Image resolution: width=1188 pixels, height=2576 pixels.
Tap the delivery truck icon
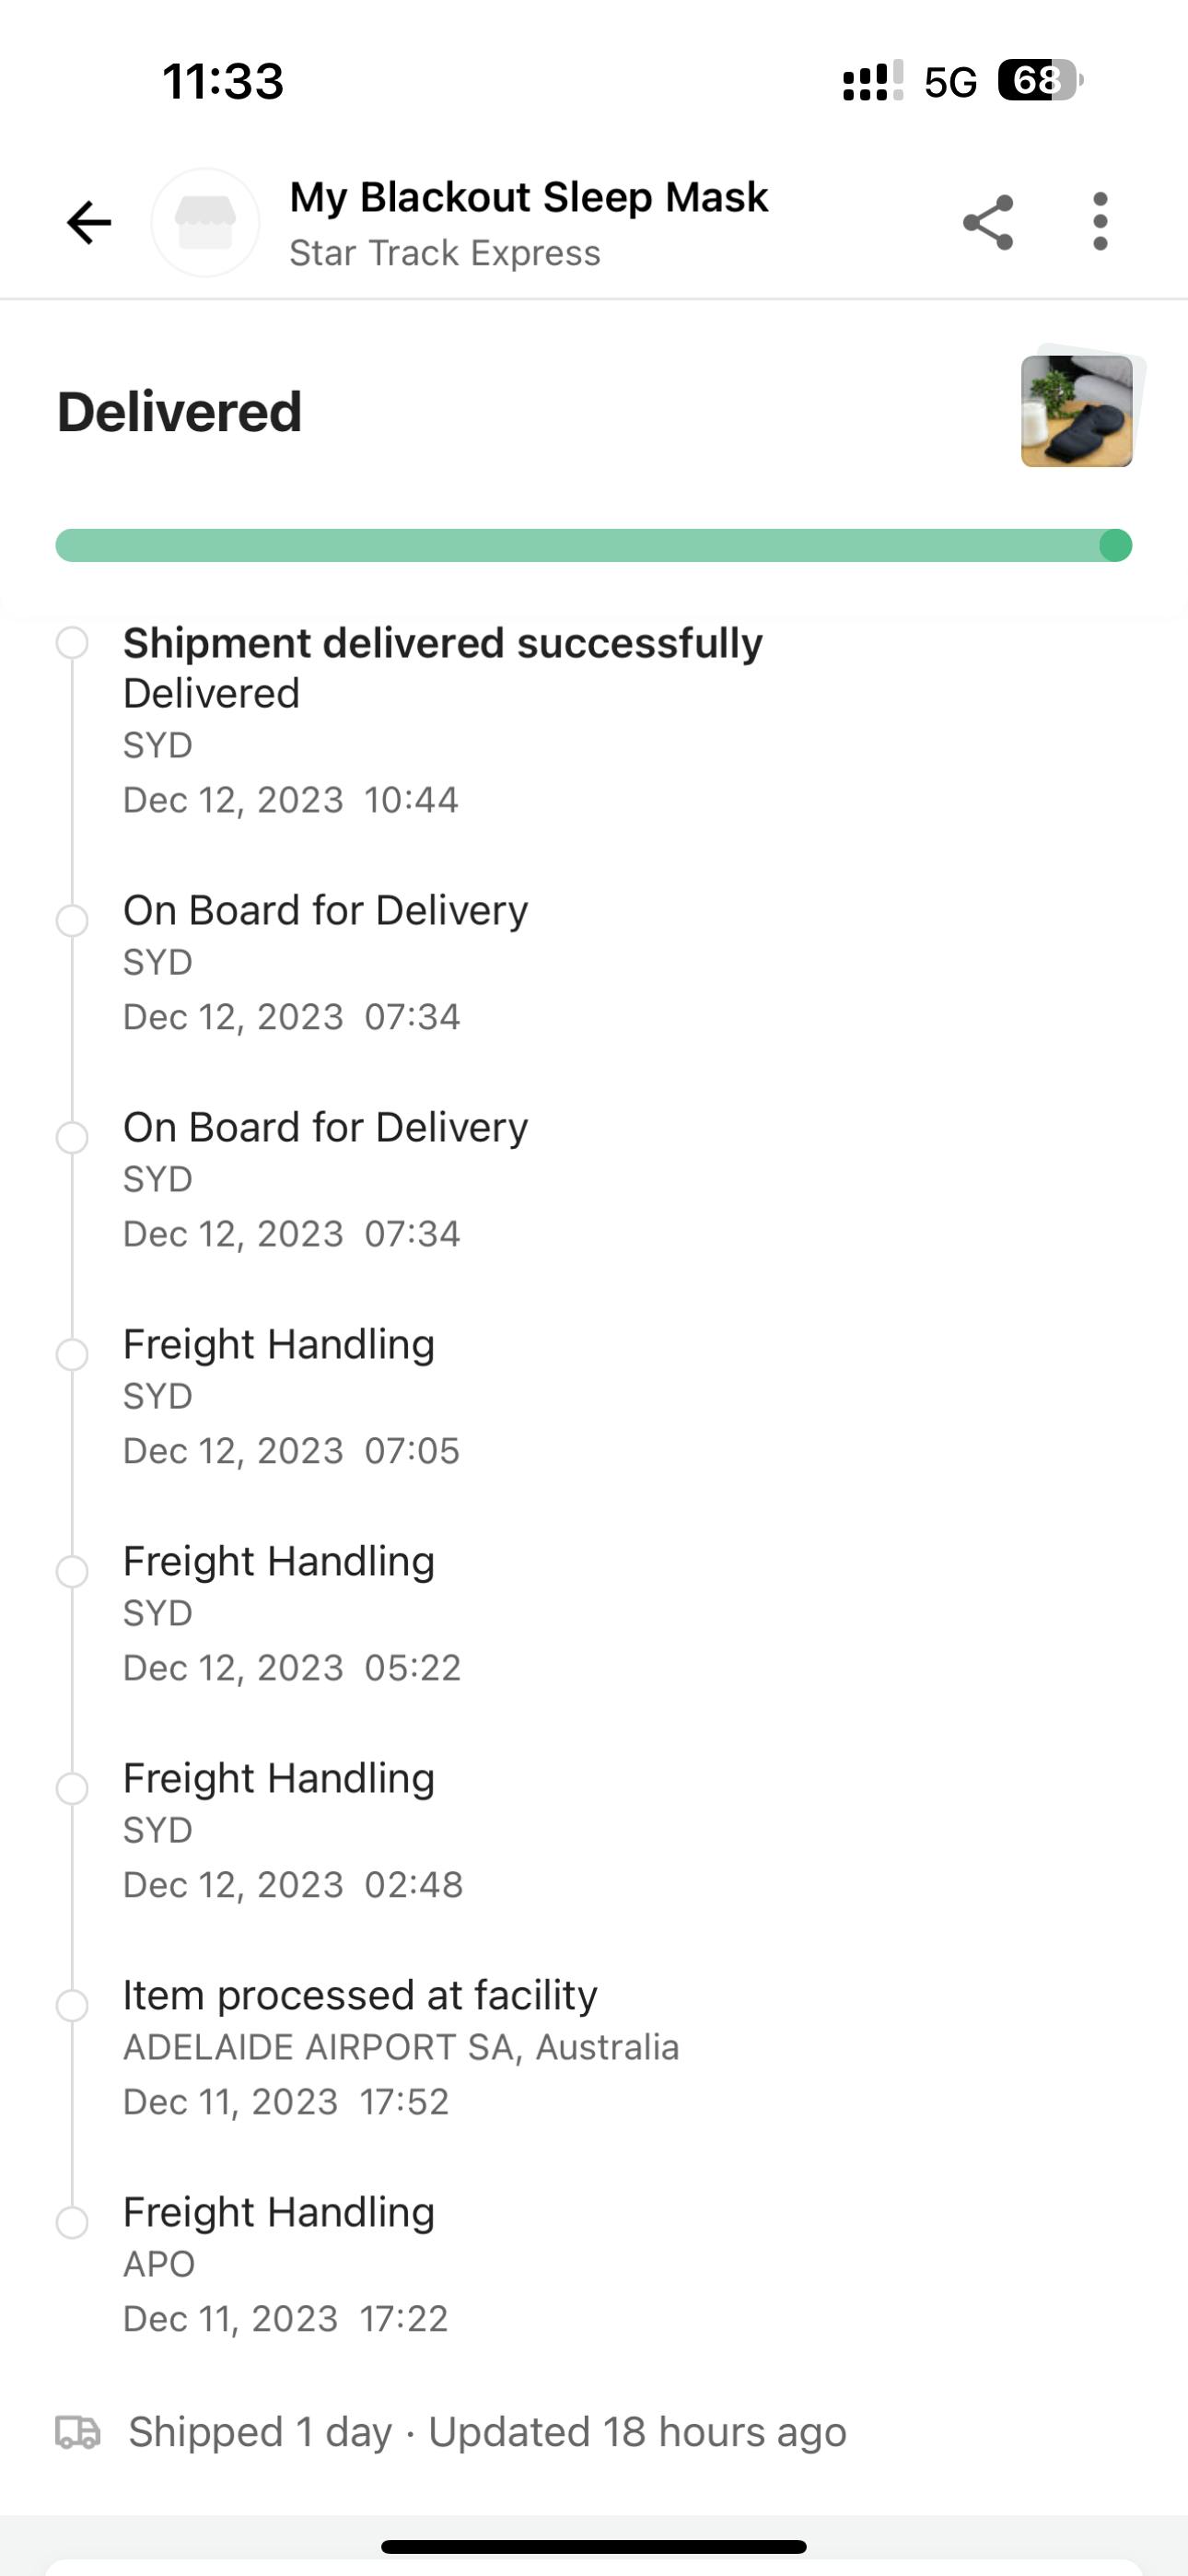click(78, 2432)
